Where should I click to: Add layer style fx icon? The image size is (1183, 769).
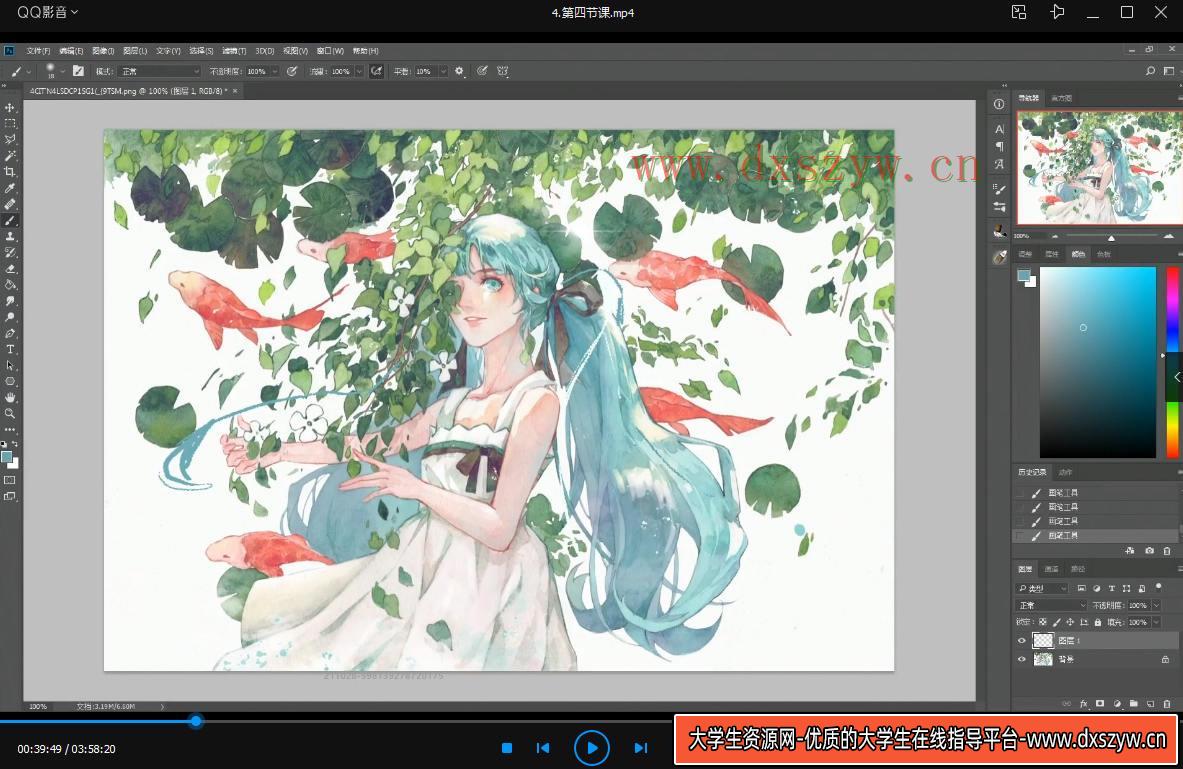point(1083,703)
